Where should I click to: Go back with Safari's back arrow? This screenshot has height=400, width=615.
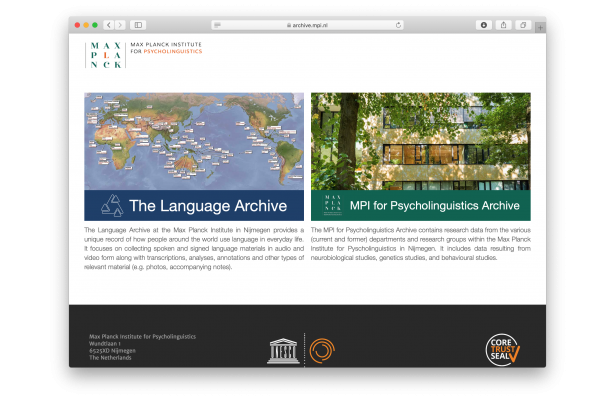coord(109,25)
